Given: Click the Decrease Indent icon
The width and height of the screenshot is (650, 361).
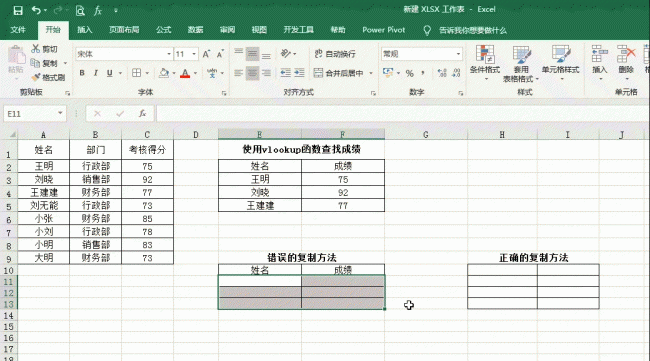Looking at the screenshot, I should (286, 73).
